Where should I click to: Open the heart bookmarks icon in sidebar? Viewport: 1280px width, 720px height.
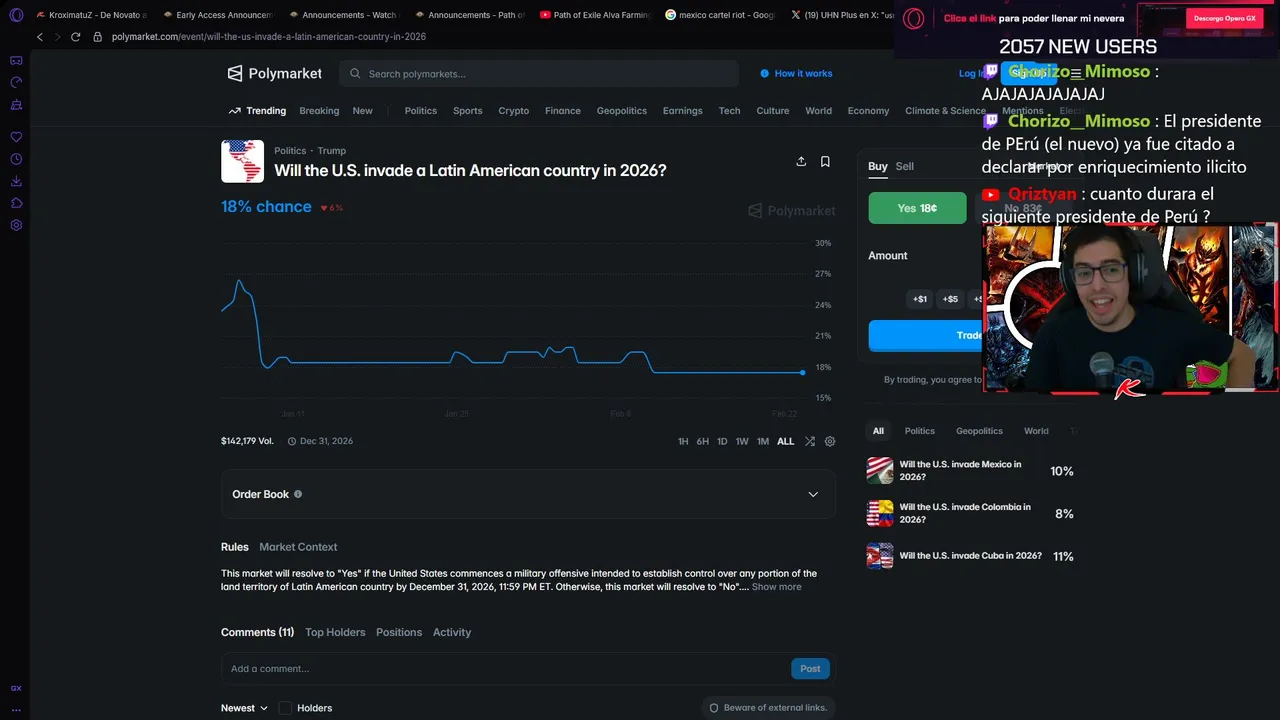pos(16,137)
